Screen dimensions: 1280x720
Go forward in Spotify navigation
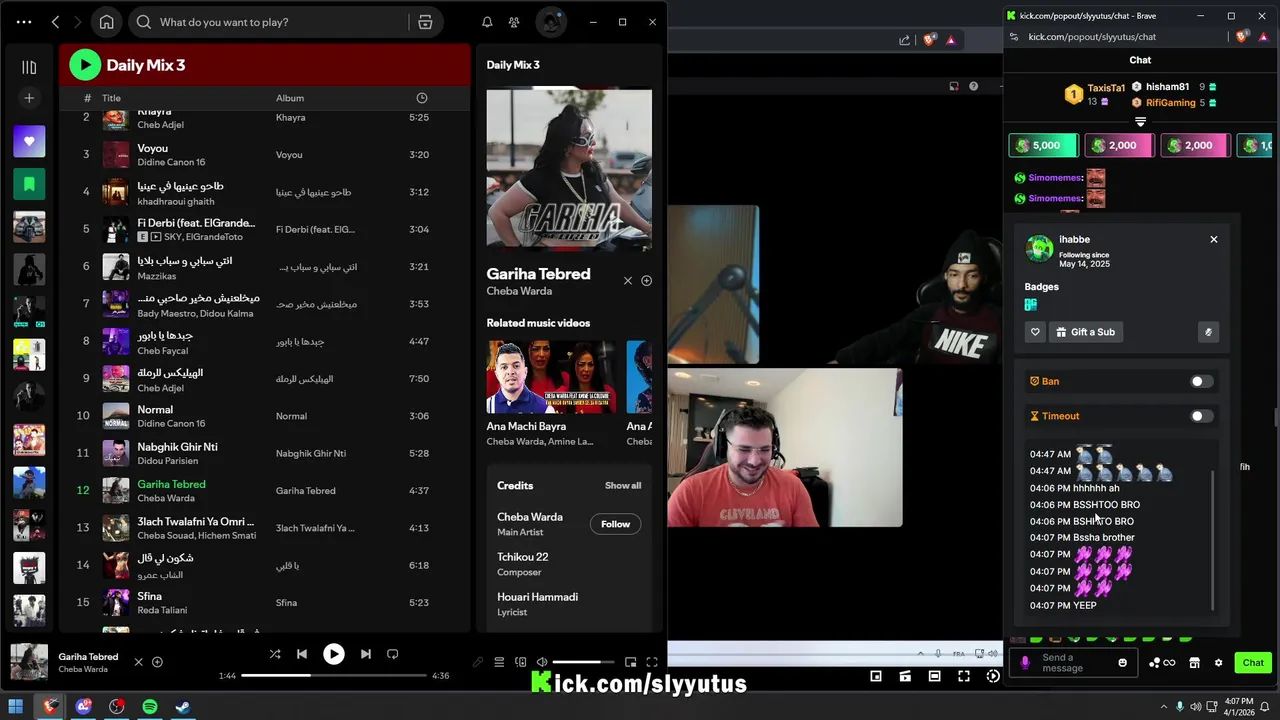pos(79,22)
